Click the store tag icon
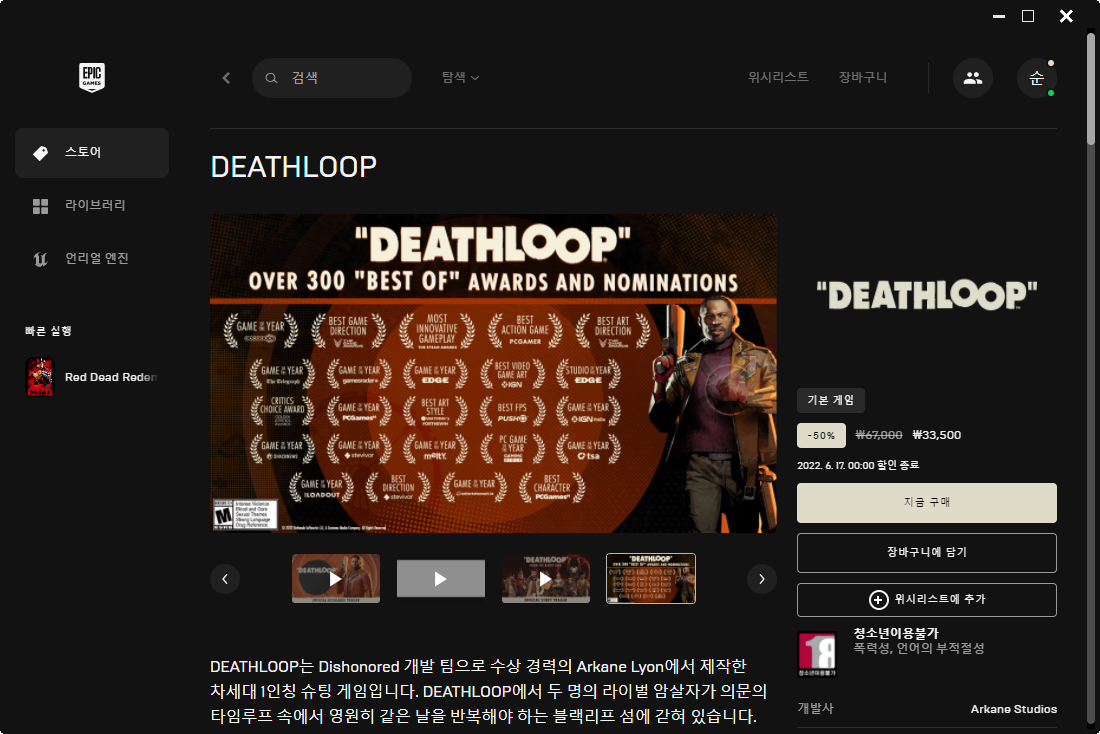The image size is (1100, 734). (x=41, y=152)
